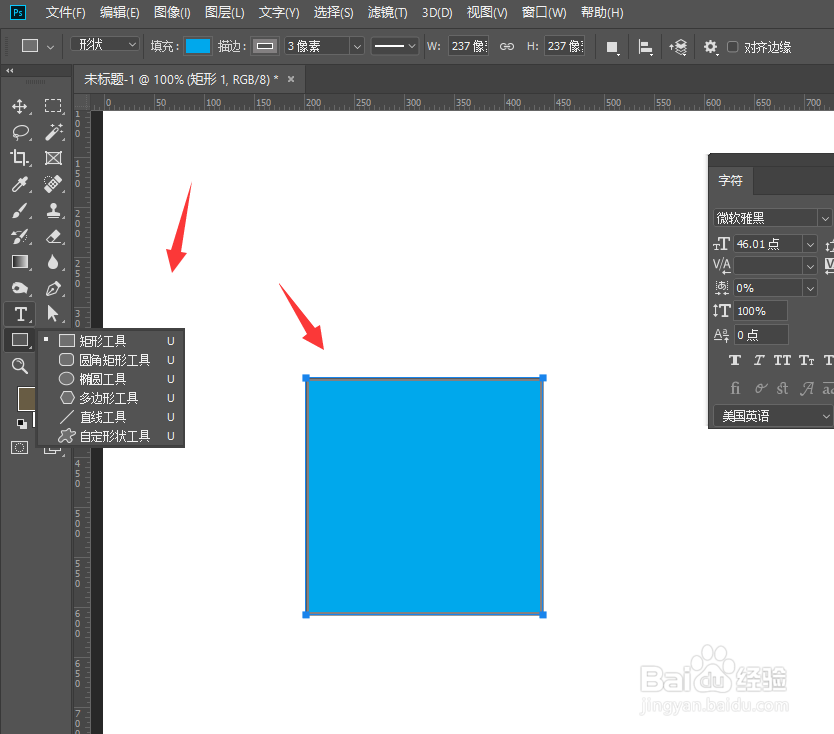Choose 直线工具 from flyout
The width and height of the screenshot is (834, 734).
[x=112, y=418]
